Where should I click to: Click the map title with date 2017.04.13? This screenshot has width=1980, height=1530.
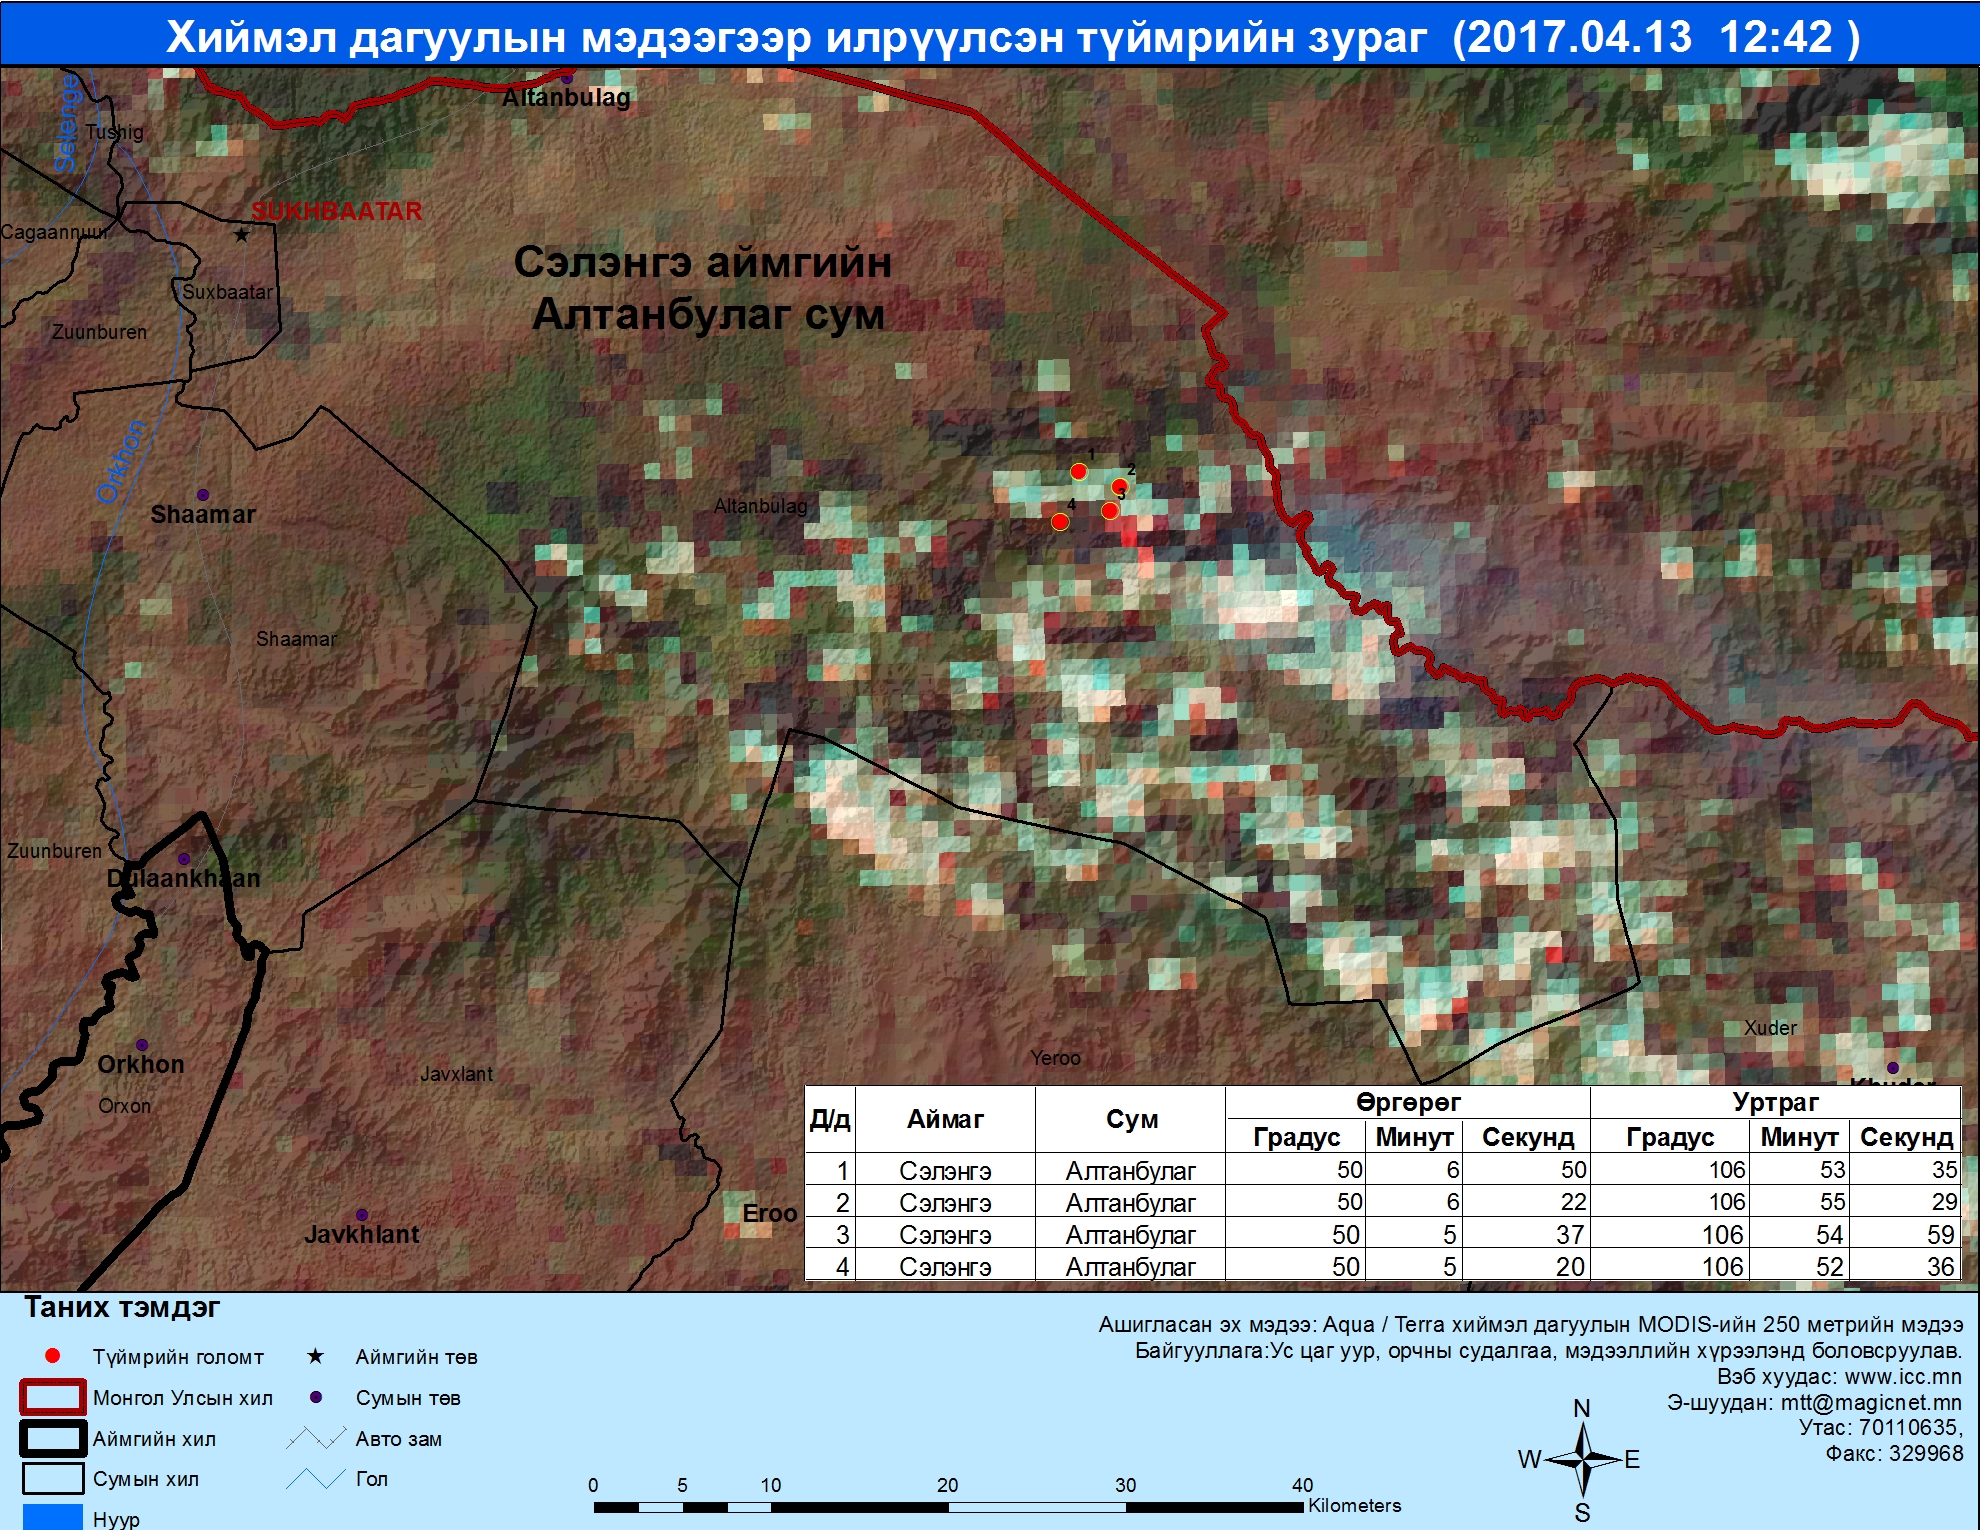[1013, 37]
